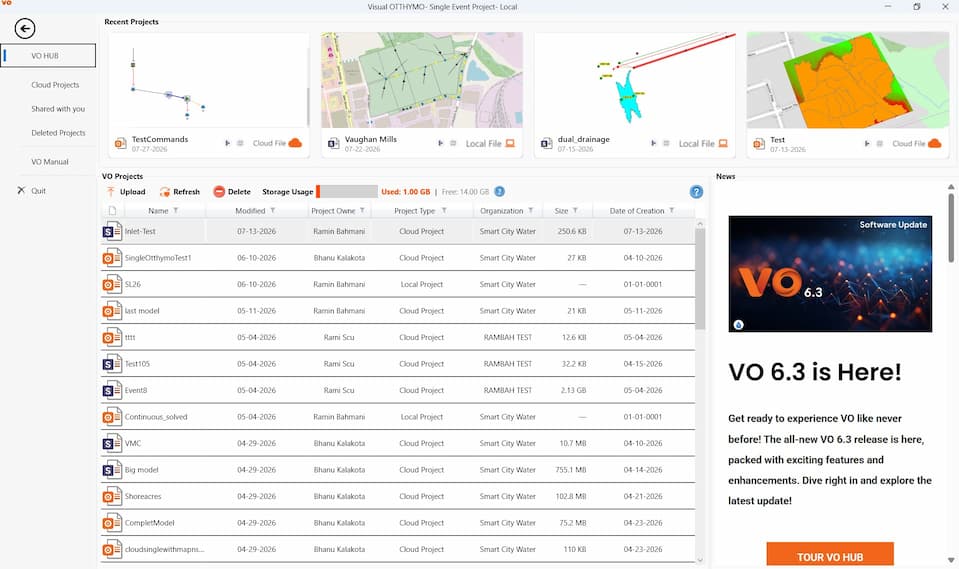Image resolution: width=959 pixels, height=569 pixels.
Task: Open the Test project orange map thumbnail
Action: pos(848,80)
